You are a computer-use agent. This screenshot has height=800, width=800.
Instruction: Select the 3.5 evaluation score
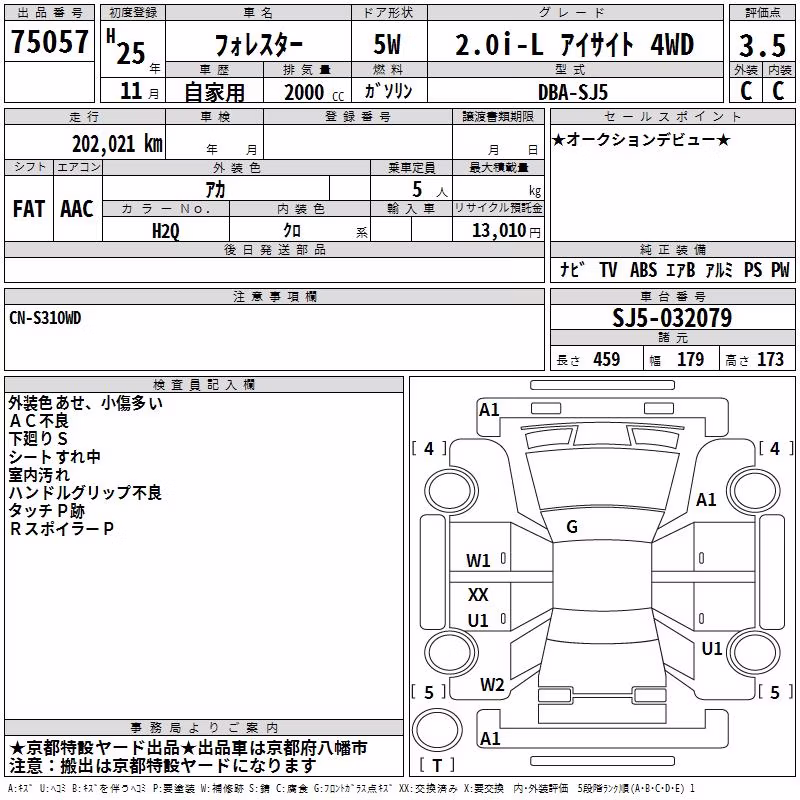pos(762,45)
